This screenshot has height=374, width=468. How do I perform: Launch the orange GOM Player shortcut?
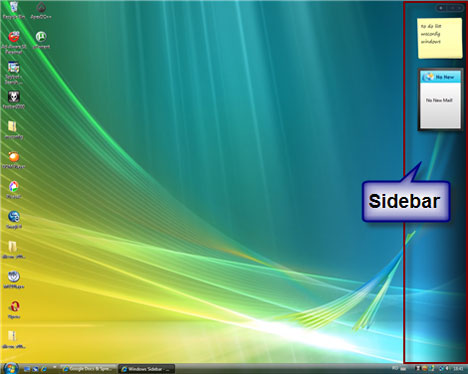click(14, 160)
